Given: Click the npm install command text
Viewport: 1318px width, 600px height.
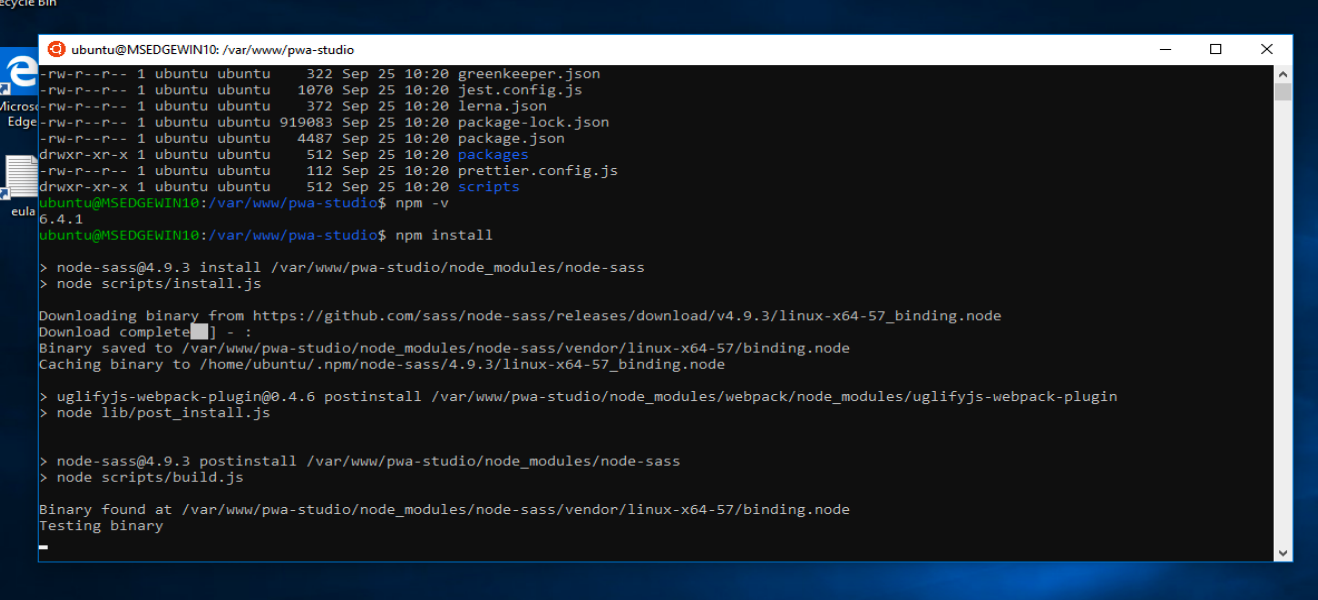Looking at the screenshot, I should [444, 235].
